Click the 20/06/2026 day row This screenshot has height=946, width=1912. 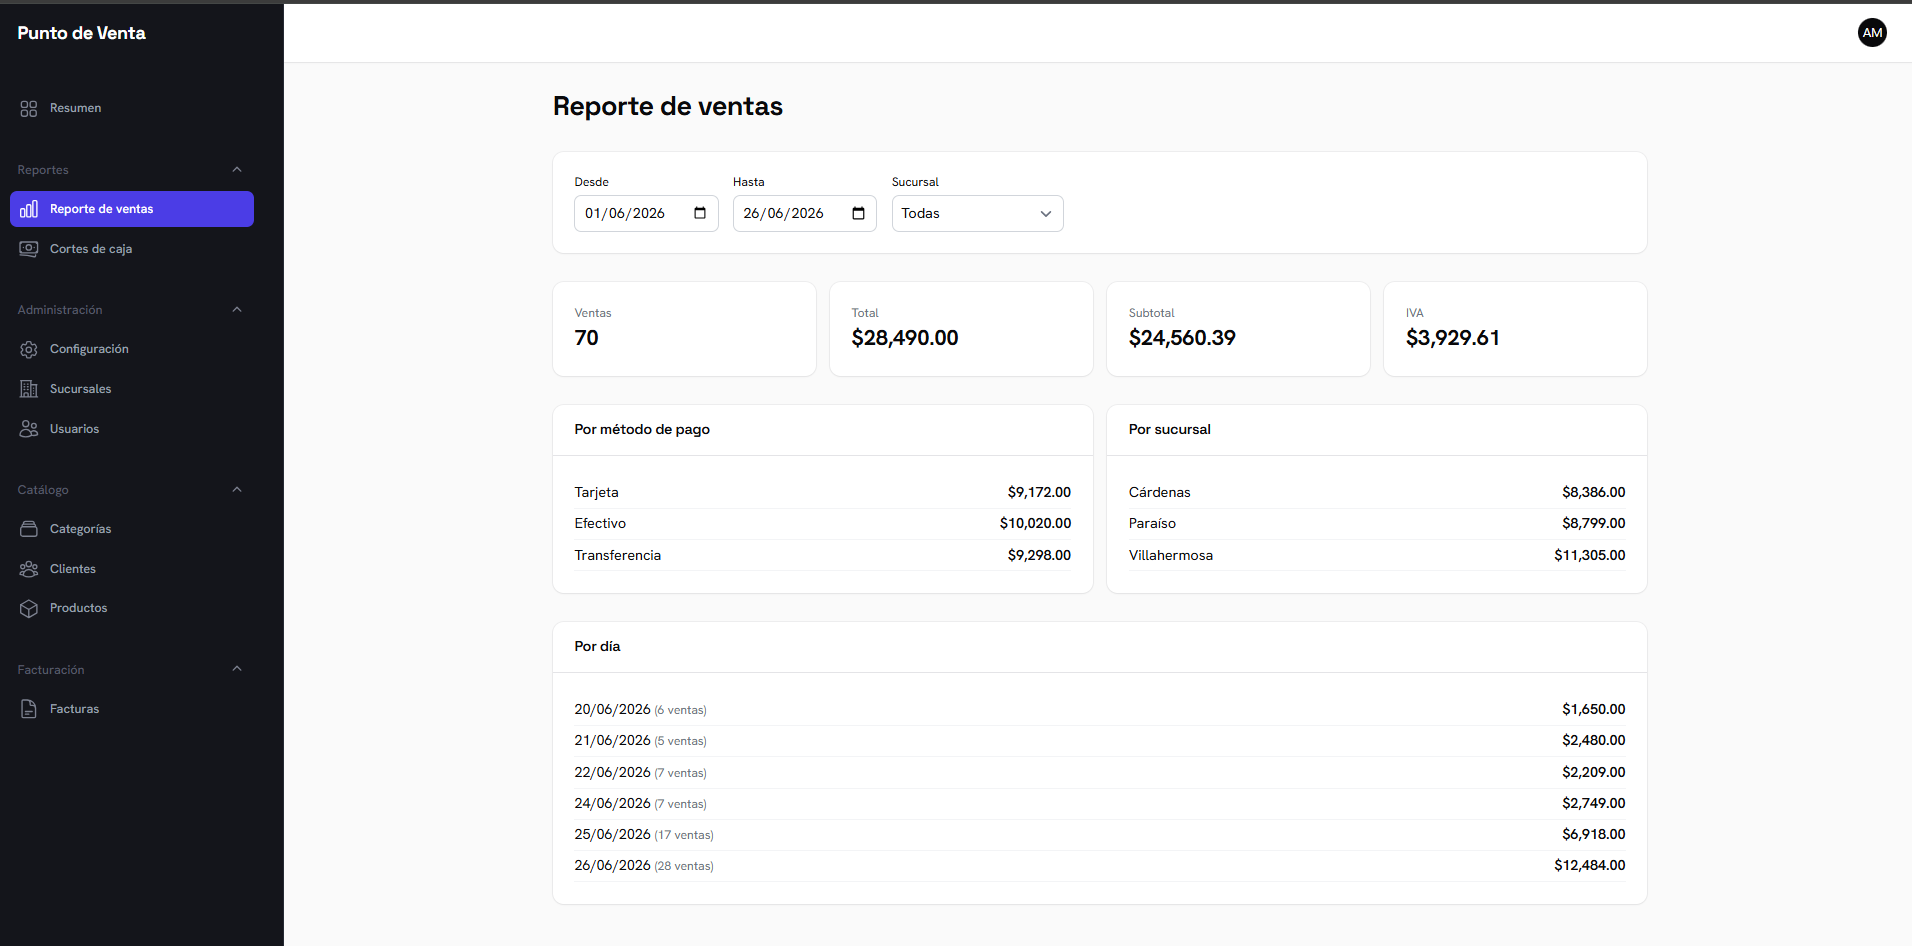click(1100, 709)
